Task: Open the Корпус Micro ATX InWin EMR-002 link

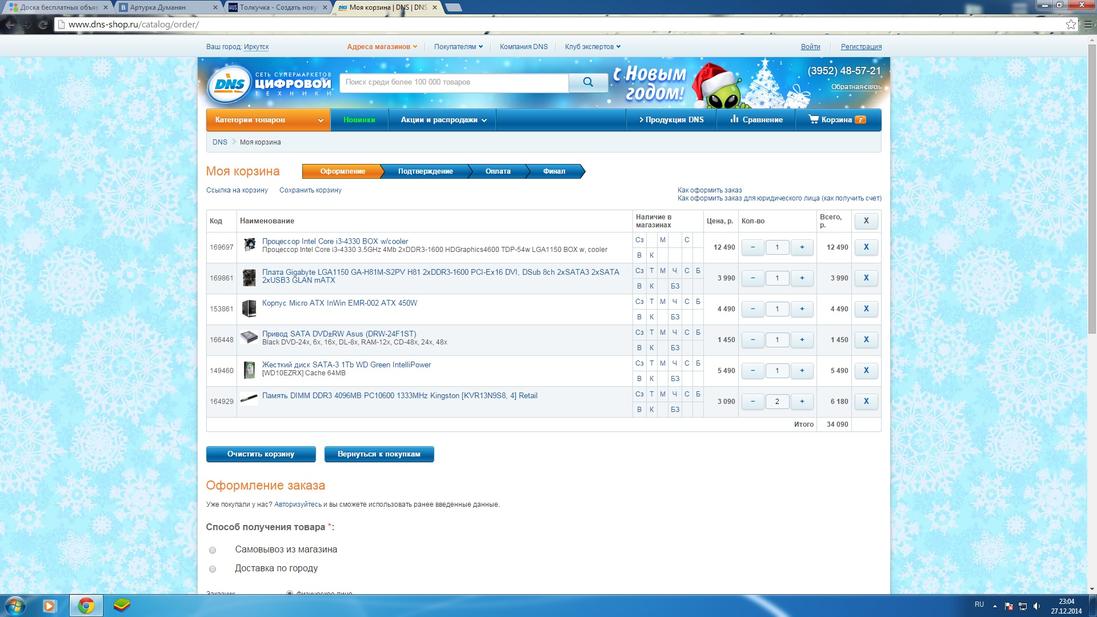Action: tap(339, 303)
